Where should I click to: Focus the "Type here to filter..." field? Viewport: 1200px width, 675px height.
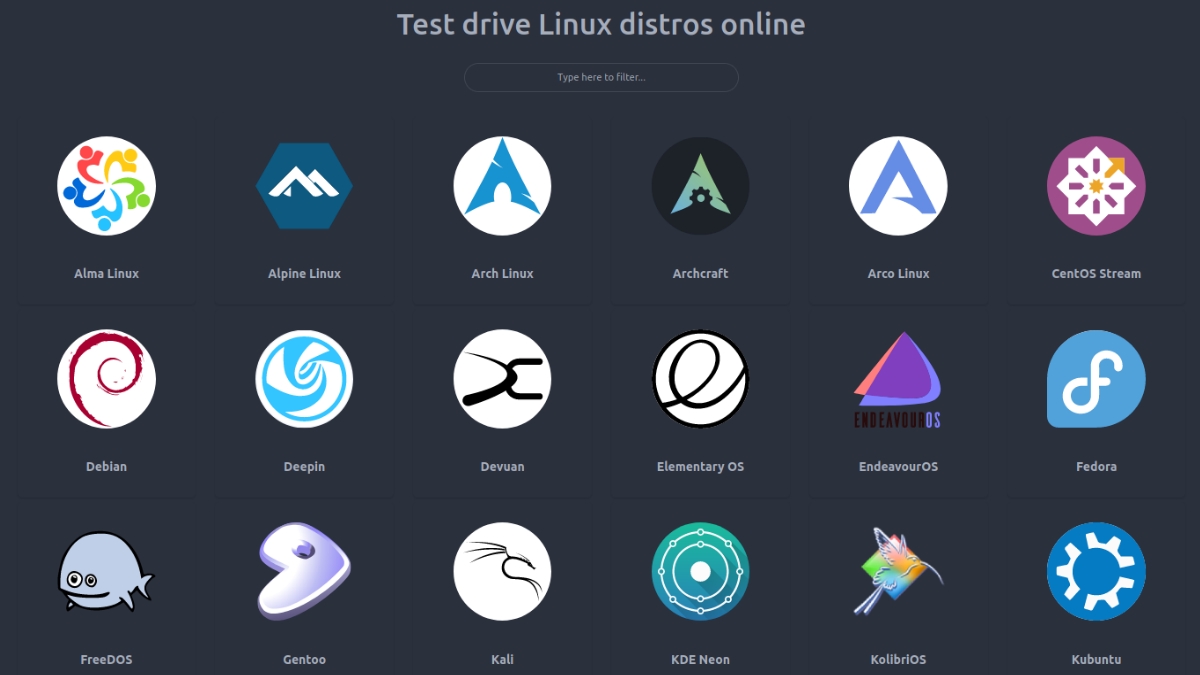(x=601, y=77)
